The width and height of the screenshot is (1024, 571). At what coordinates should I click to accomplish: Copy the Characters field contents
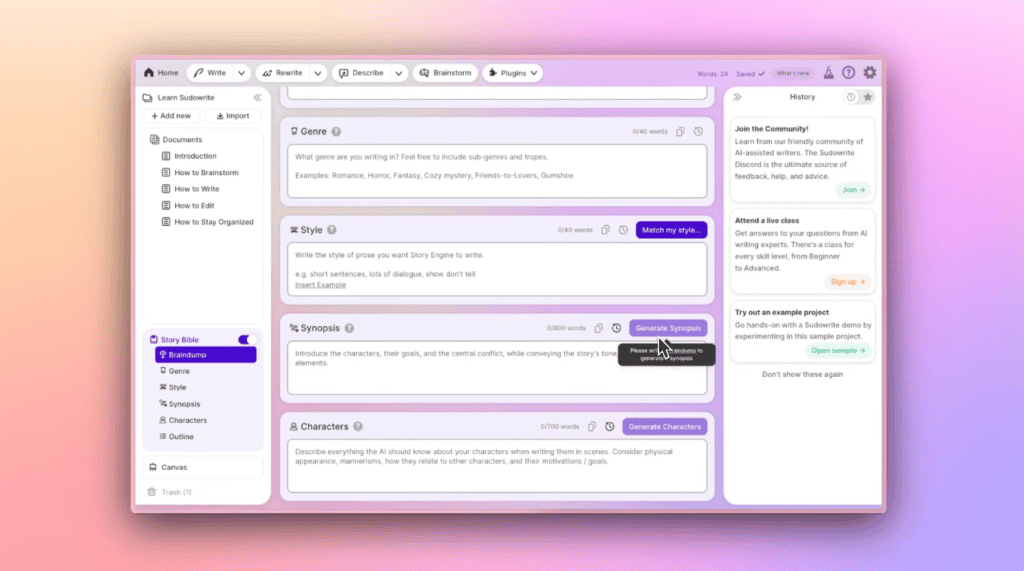click(x=592, y=427)
